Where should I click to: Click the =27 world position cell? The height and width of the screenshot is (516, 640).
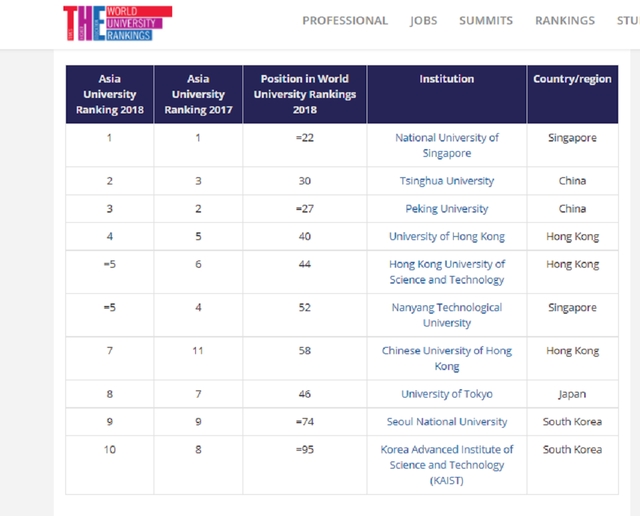point(304,209)
